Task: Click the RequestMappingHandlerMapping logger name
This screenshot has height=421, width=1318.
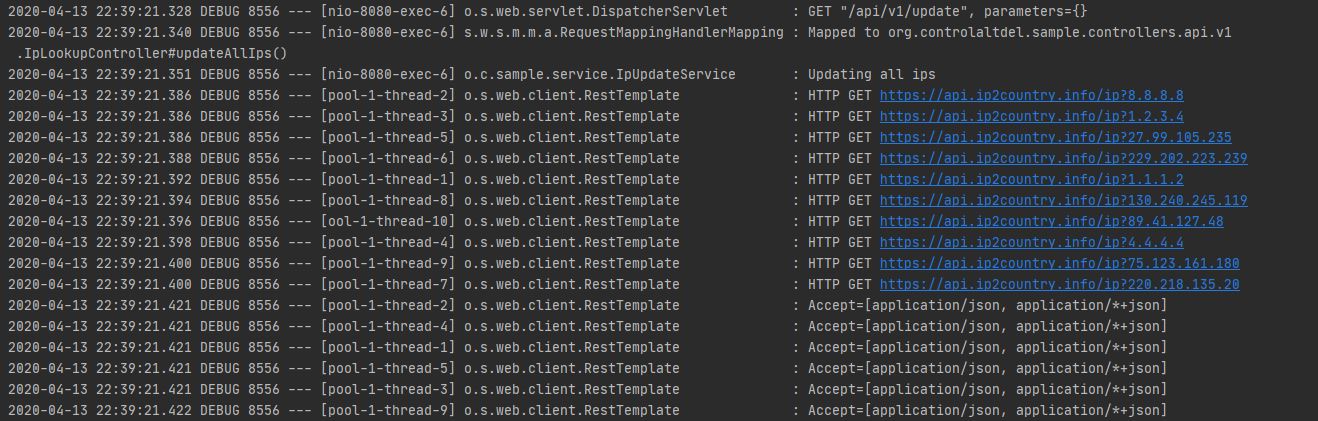Action: (624, 33)
